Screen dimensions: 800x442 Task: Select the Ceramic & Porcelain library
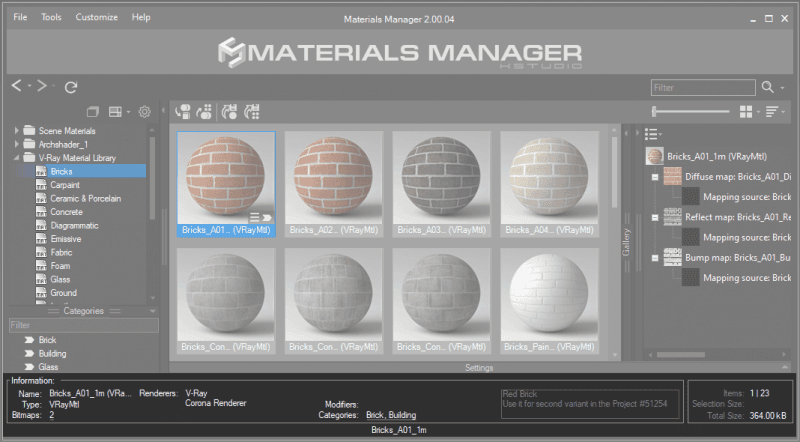point(85,199)
